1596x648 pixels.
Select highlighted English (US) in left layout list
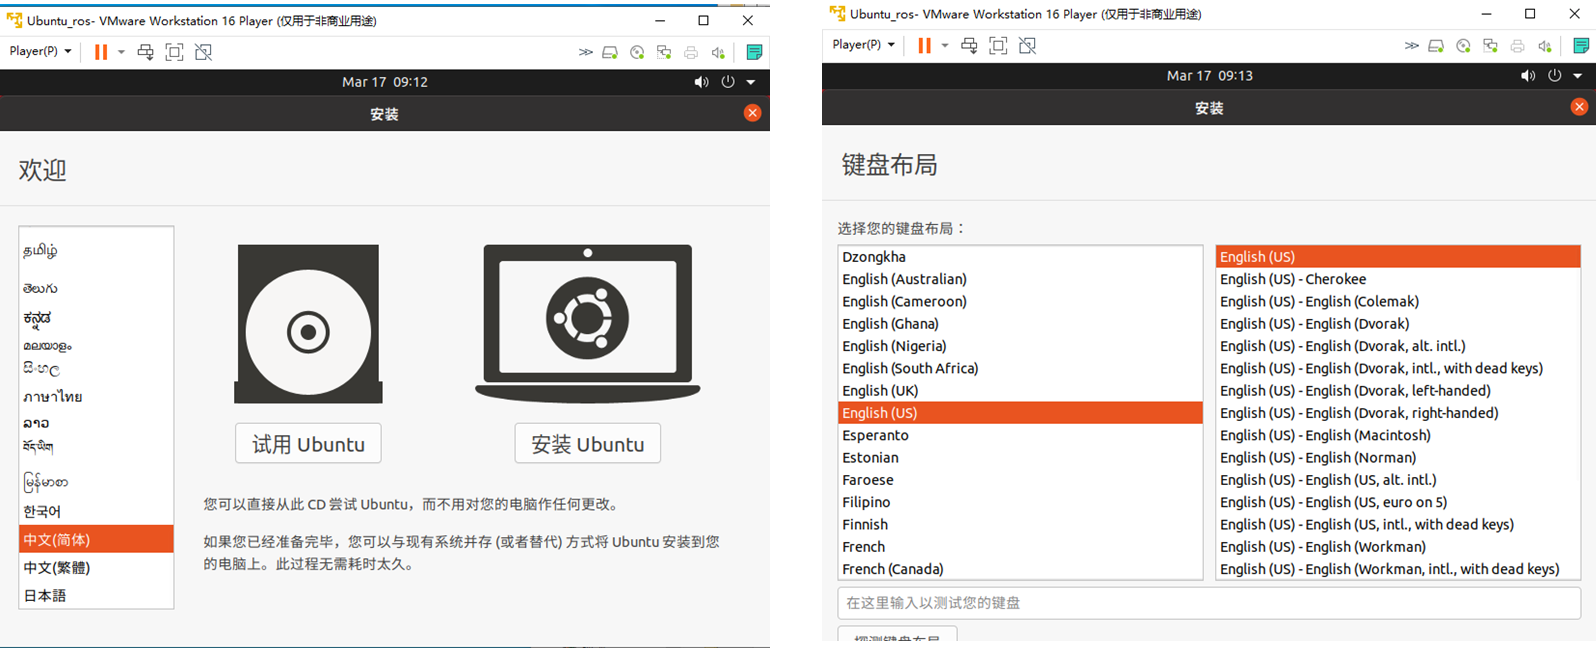tap(1020, 413)
